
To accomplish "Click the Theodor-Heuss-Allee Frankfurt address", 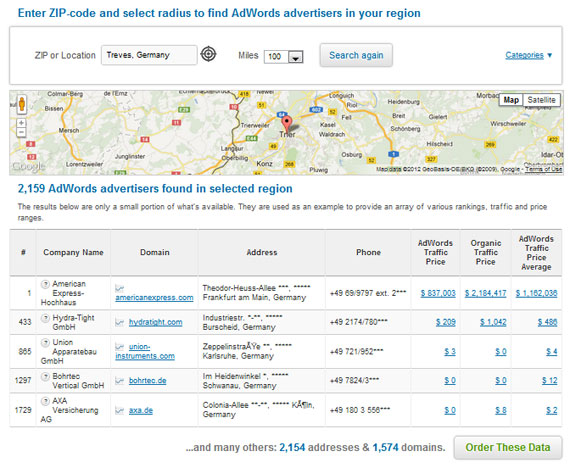I will click(256, 293).
